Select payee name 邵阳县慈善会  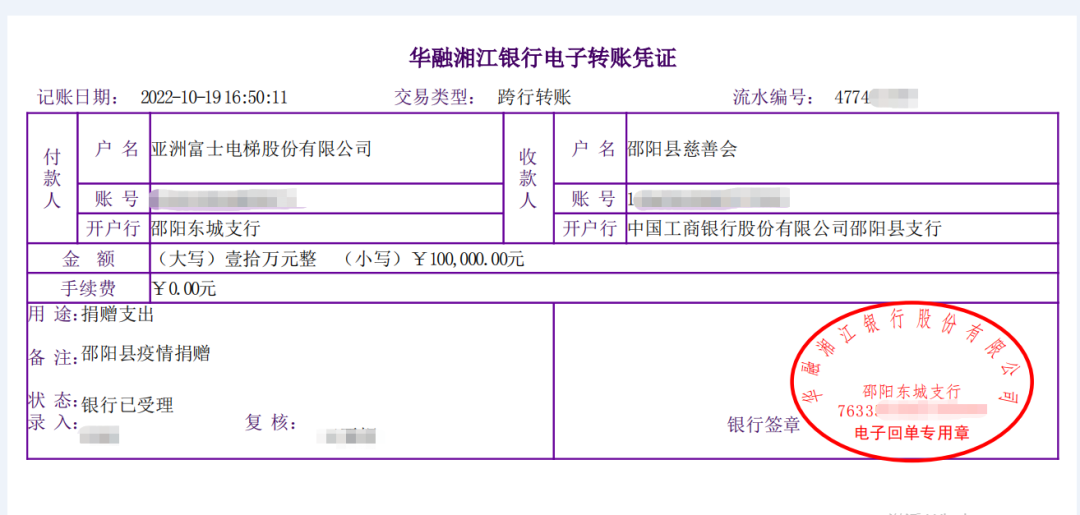tap(682, 148)
